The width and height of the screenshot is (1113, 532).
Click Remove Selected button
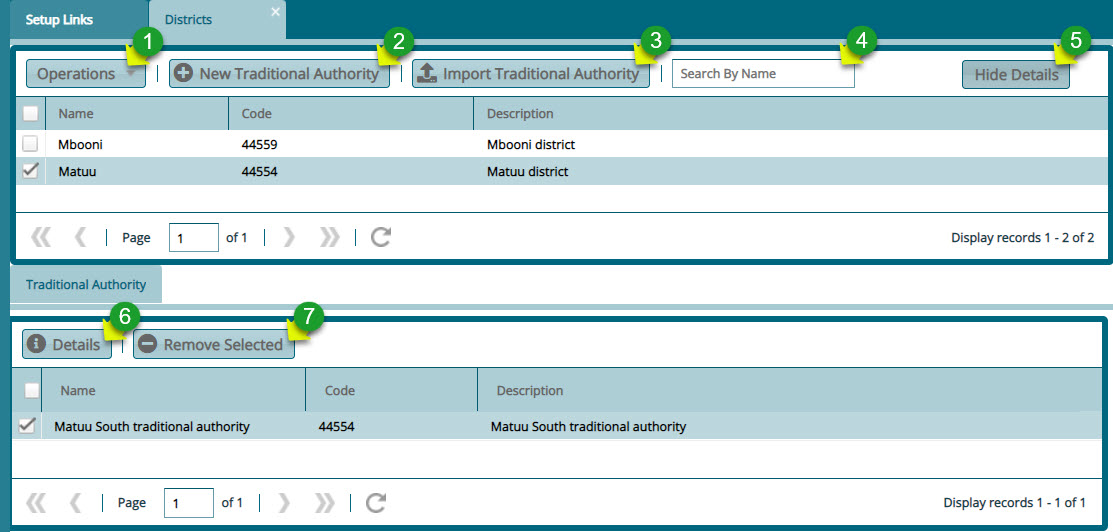[x=213, y=345]
